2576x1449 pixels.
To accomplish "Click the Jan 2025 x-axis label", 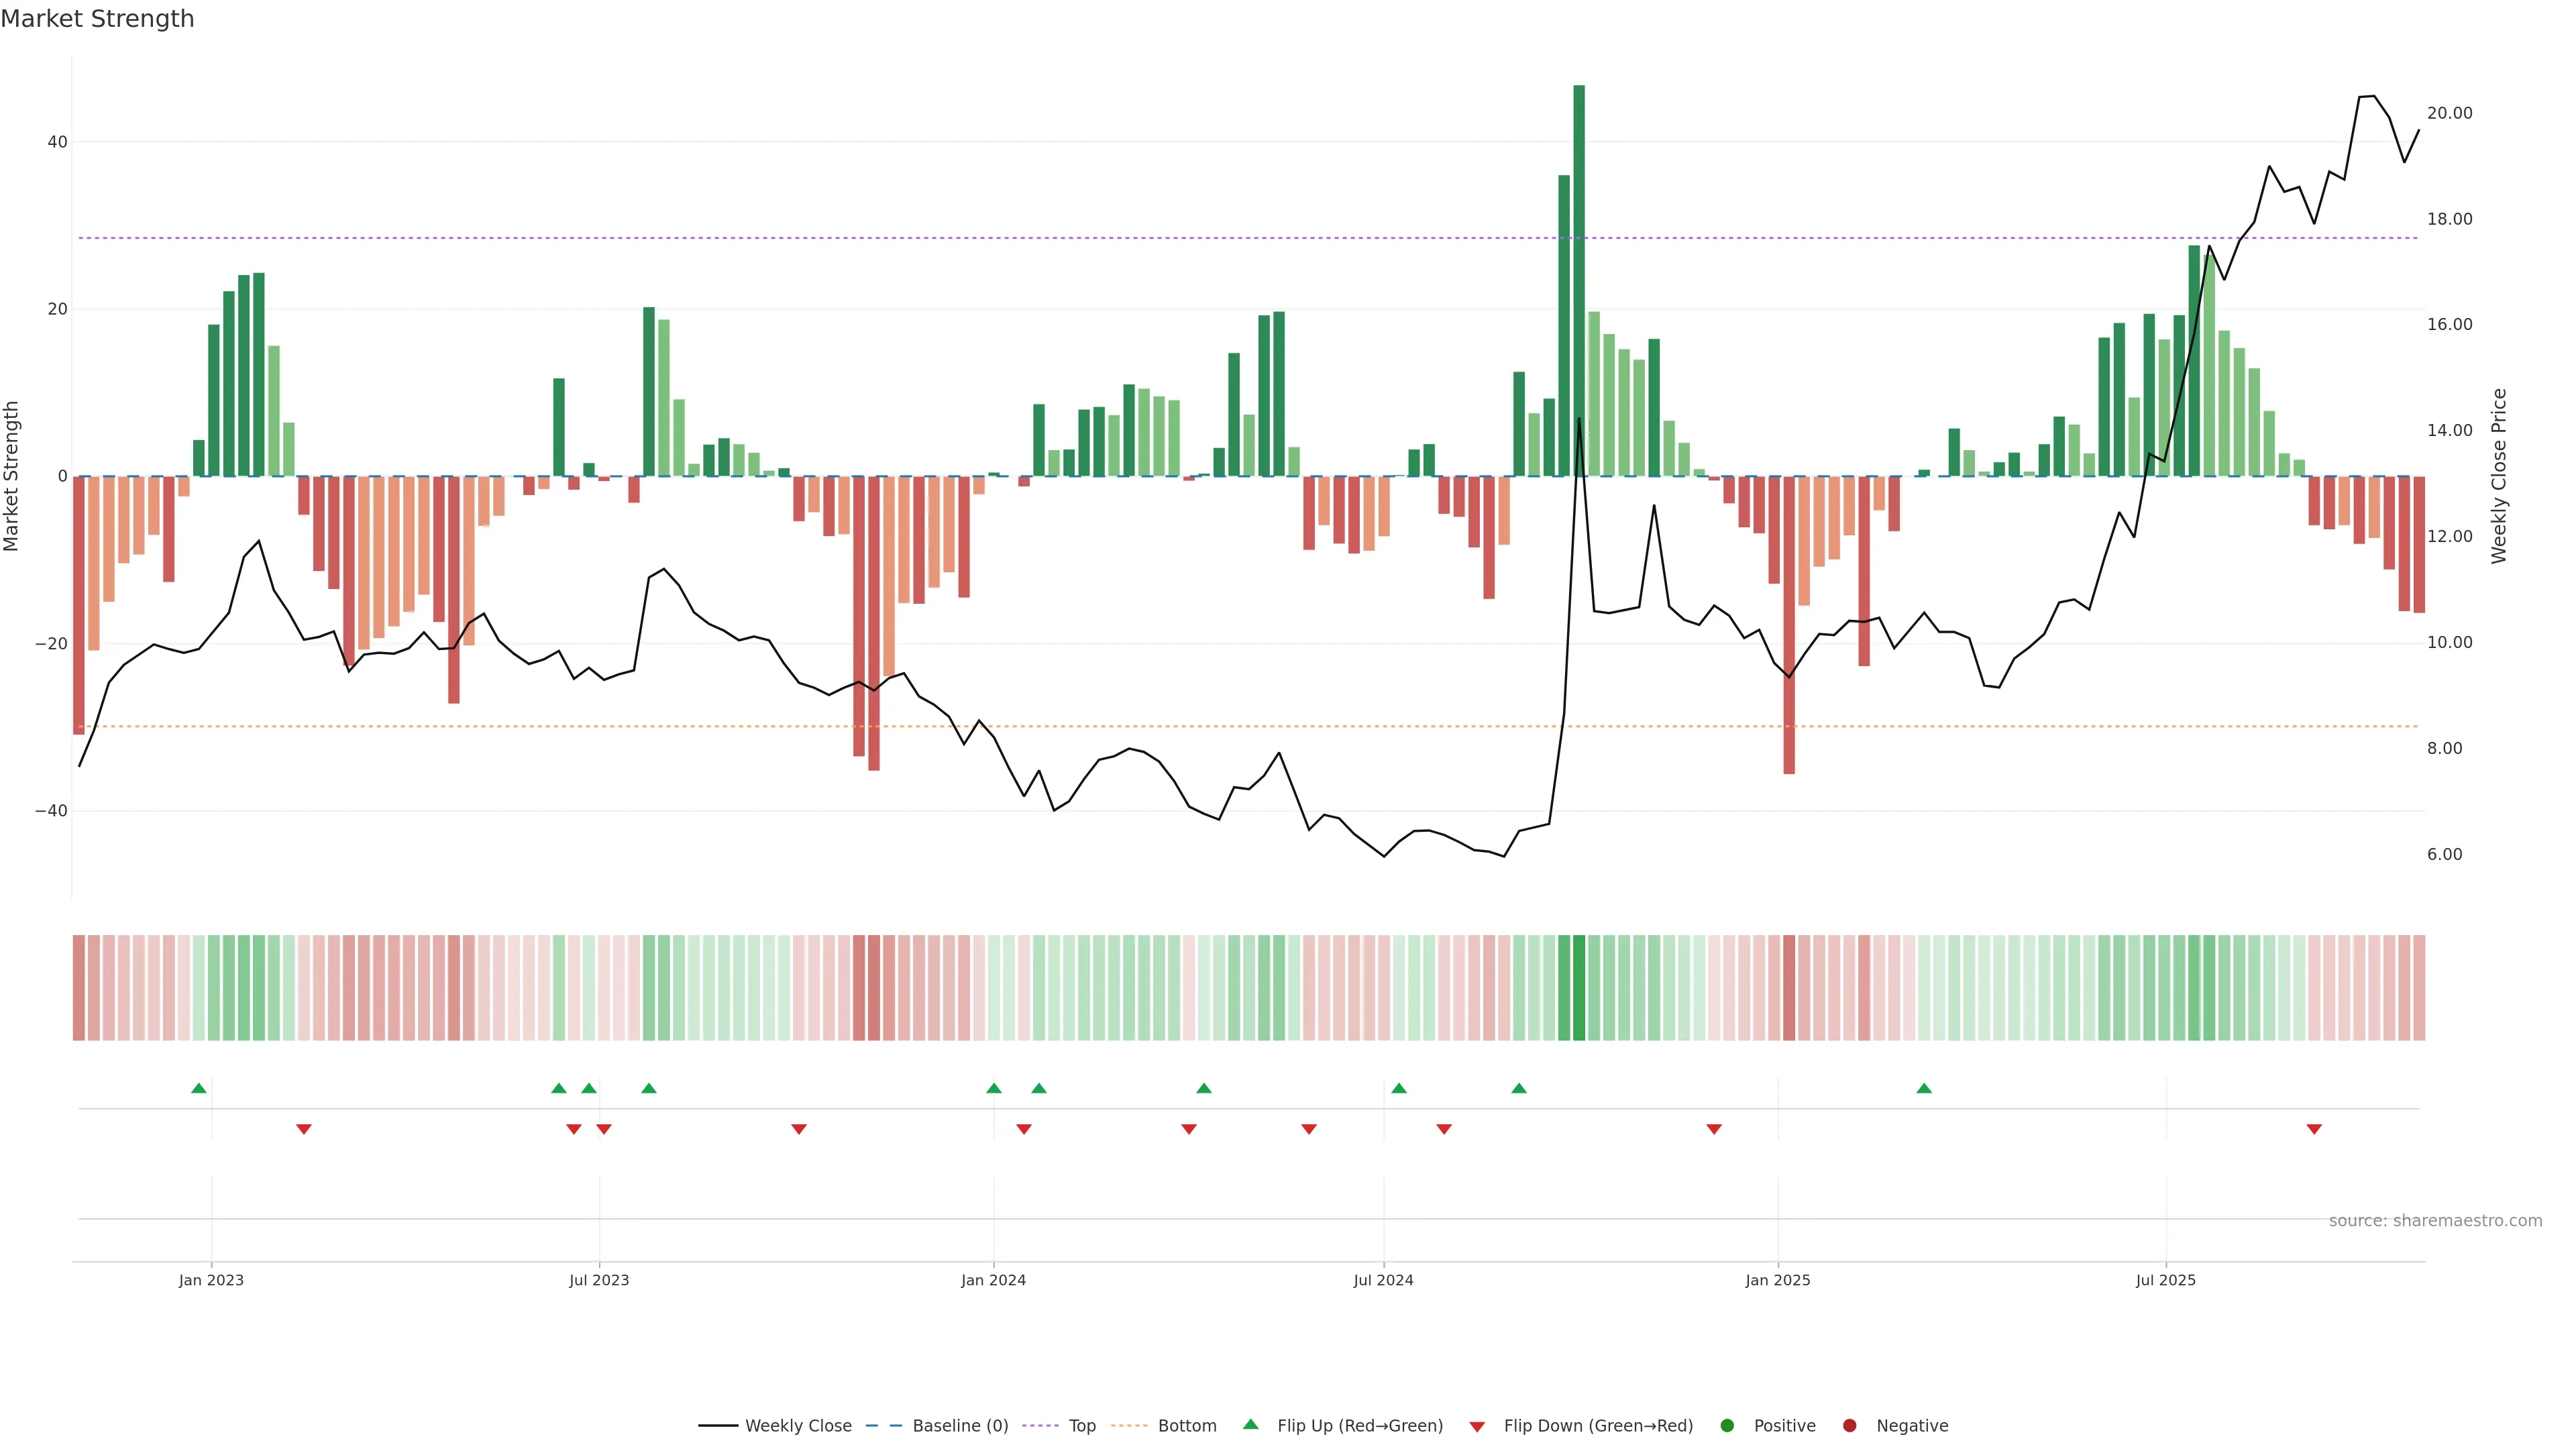I will [x=1778, y=1280].
